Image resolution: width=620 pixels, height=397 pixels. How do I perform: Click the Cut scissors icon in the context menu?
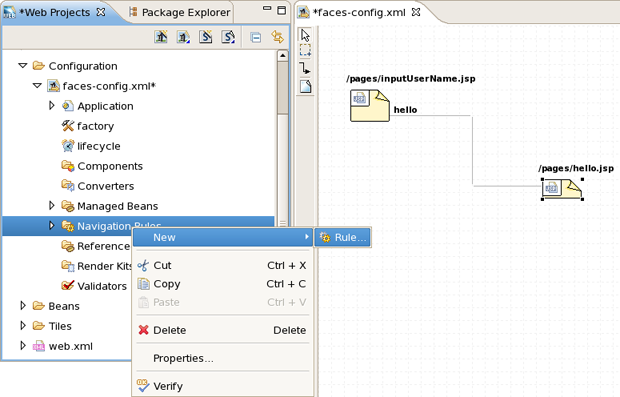tap(143, 265)
